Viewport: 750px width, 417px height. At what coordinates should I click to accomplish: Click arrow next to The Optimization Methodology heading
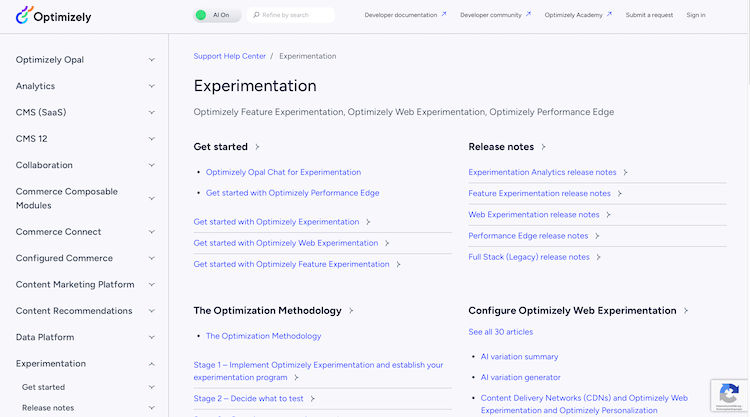(351, 311)
